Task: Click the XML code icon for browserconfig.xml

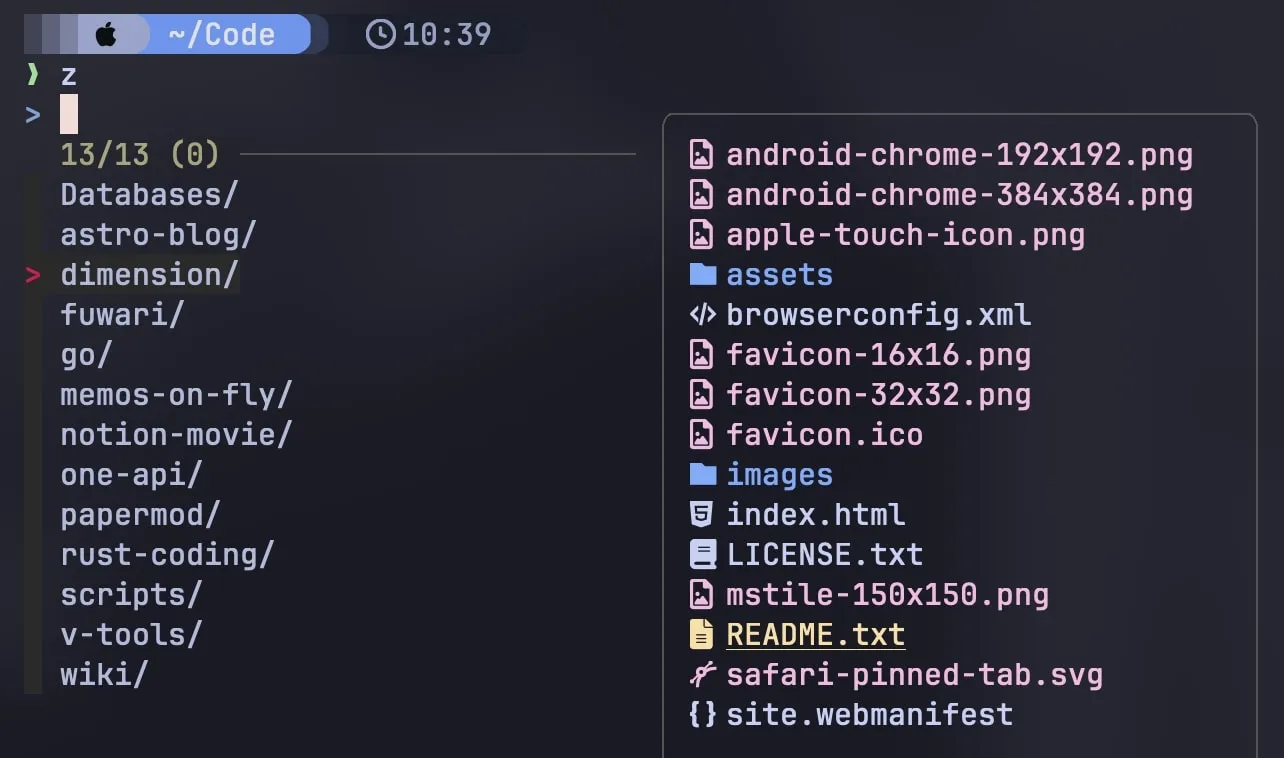Action: pos(703,315)
